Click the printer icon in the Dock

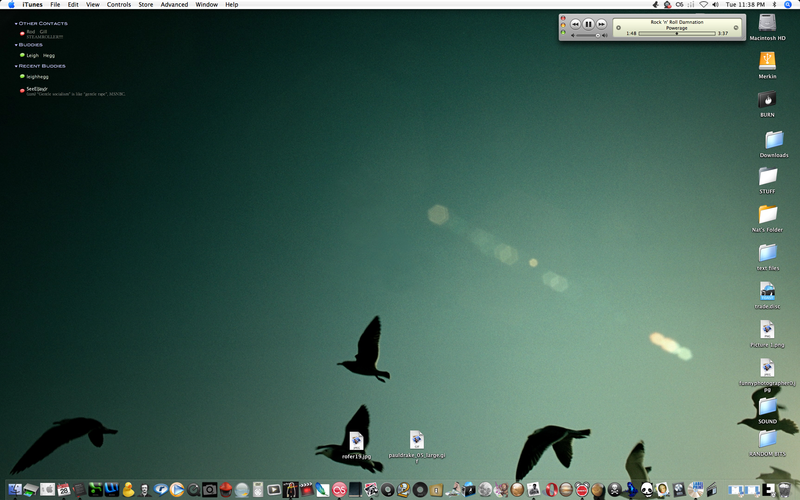coord(31,491)
